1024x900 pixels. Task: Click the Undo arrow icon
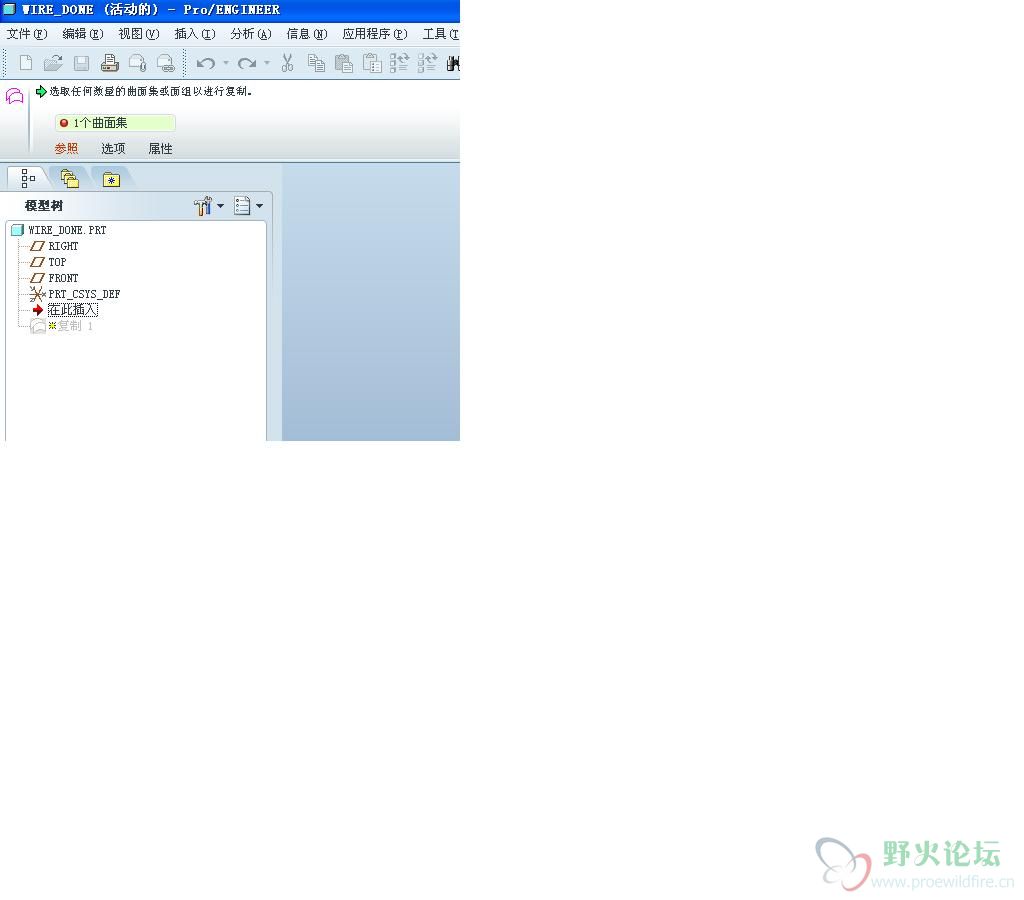coord(206,63)
